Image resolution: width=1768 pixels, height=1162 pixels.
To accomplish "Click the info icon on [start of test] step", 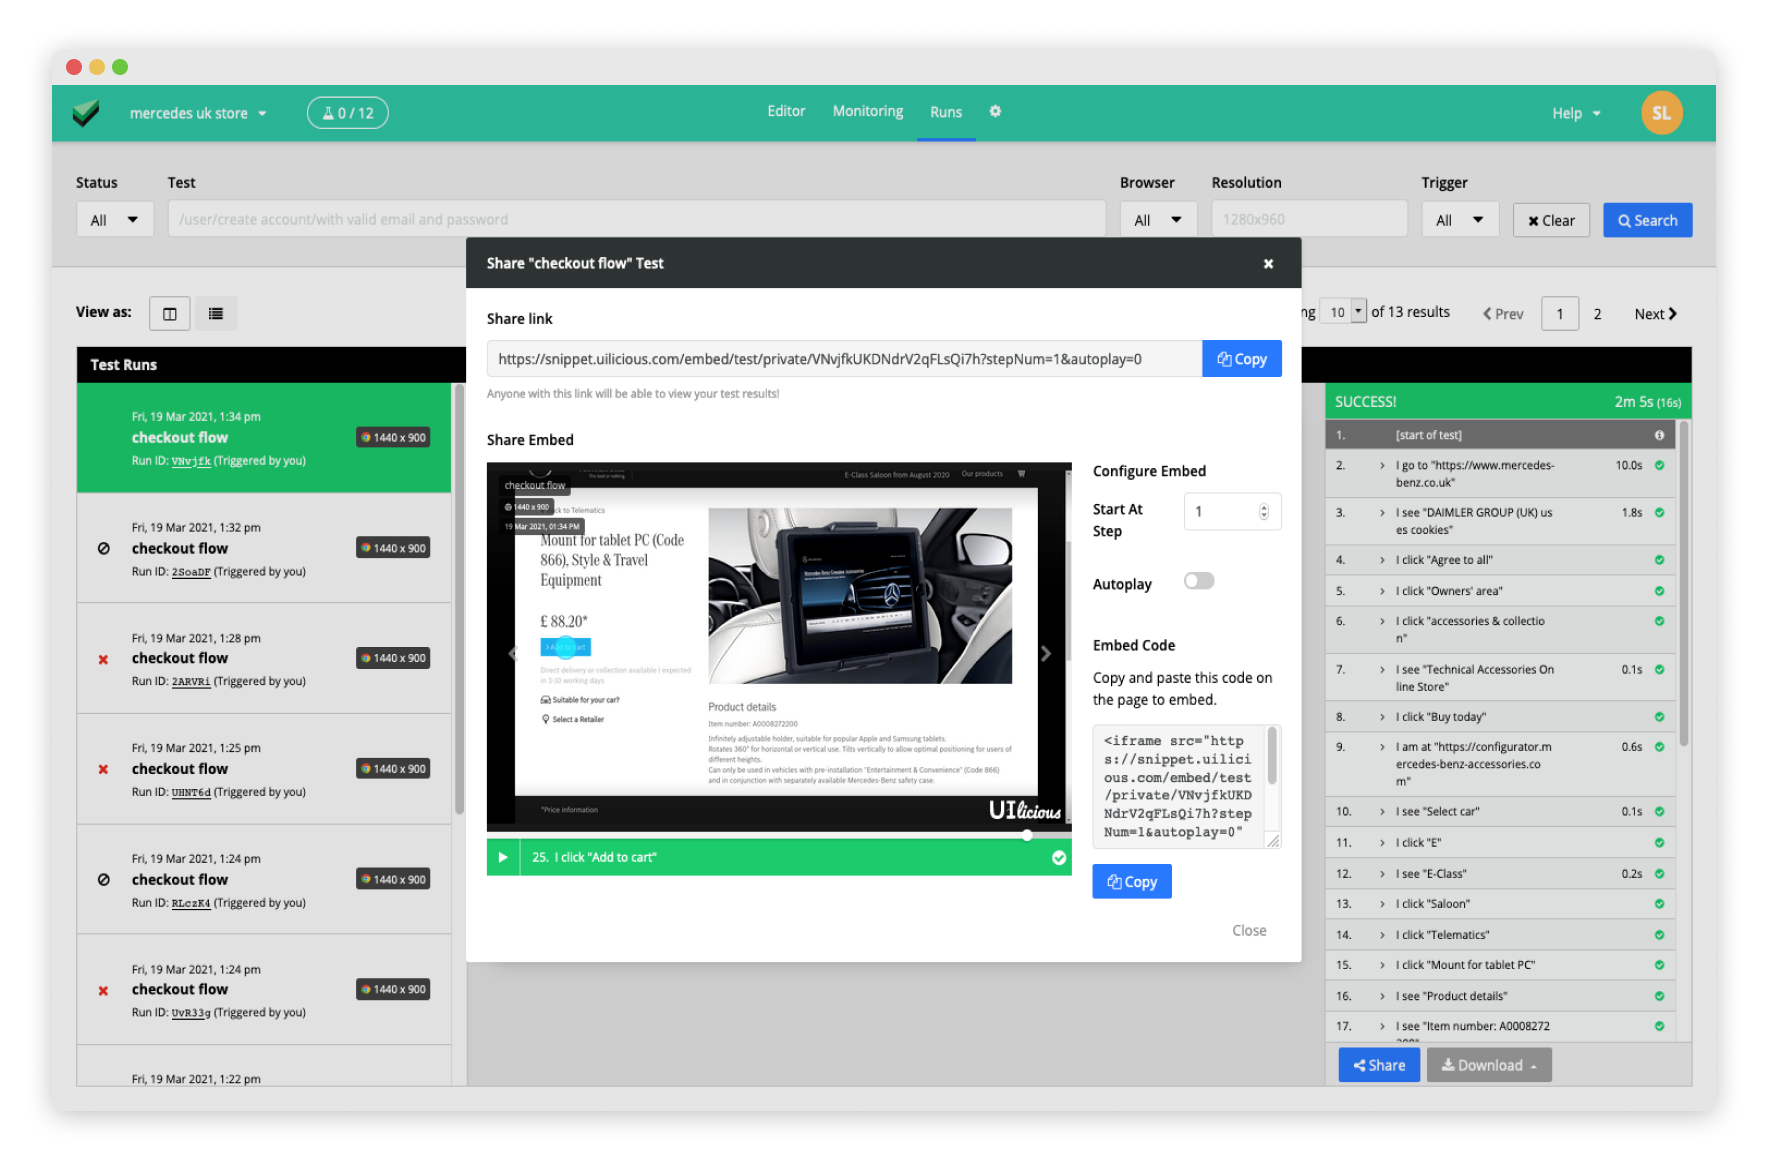I will [x=1659, y=434].
